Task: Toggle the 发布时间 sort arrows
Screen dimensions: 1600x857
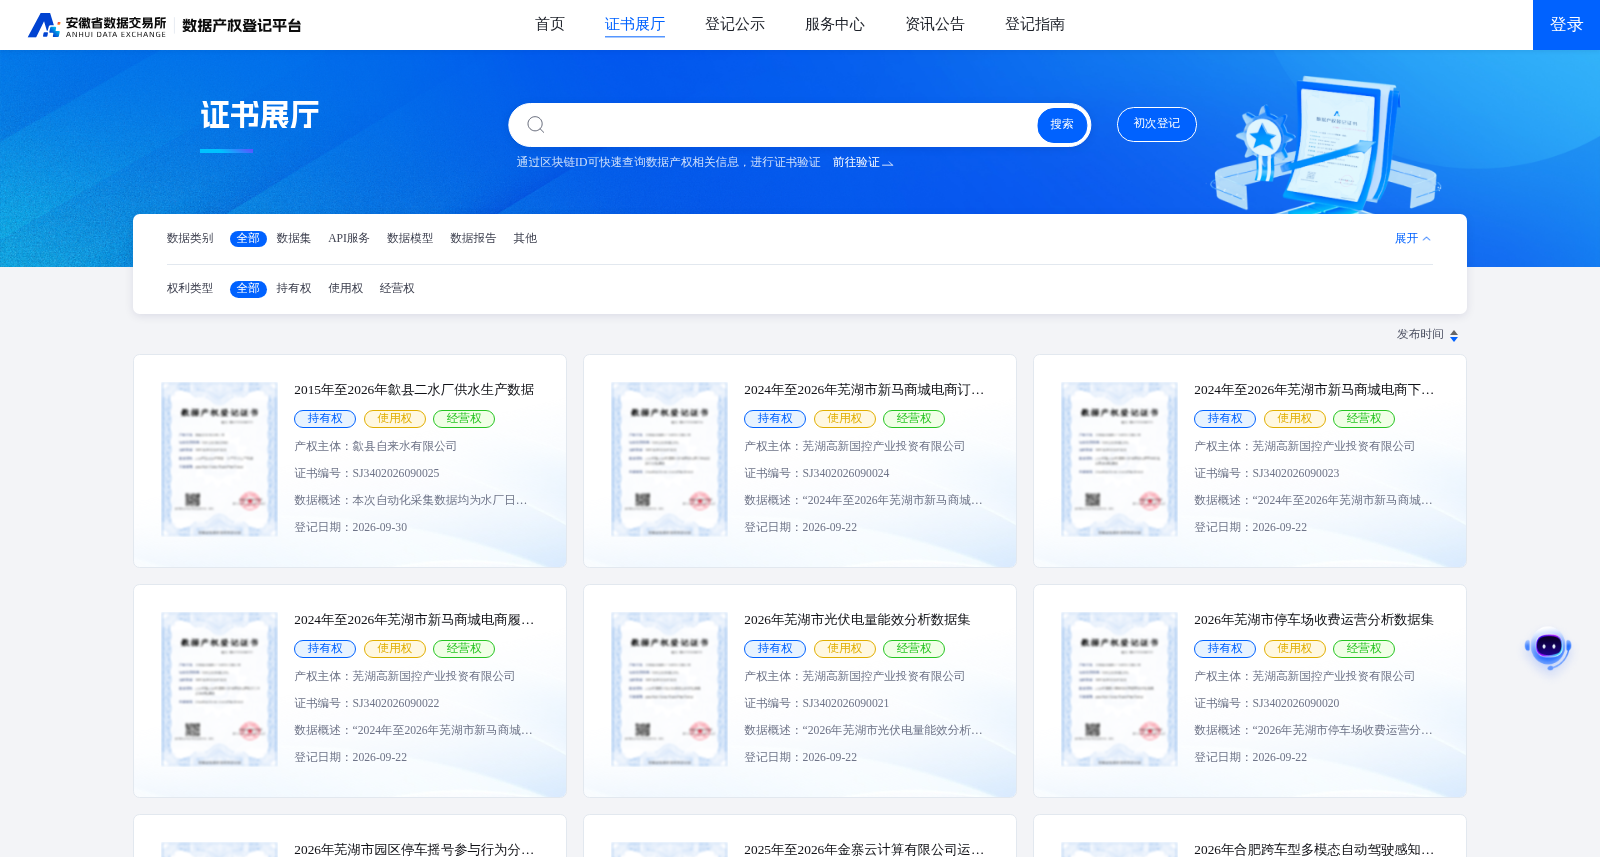Action: [1454, 335]
